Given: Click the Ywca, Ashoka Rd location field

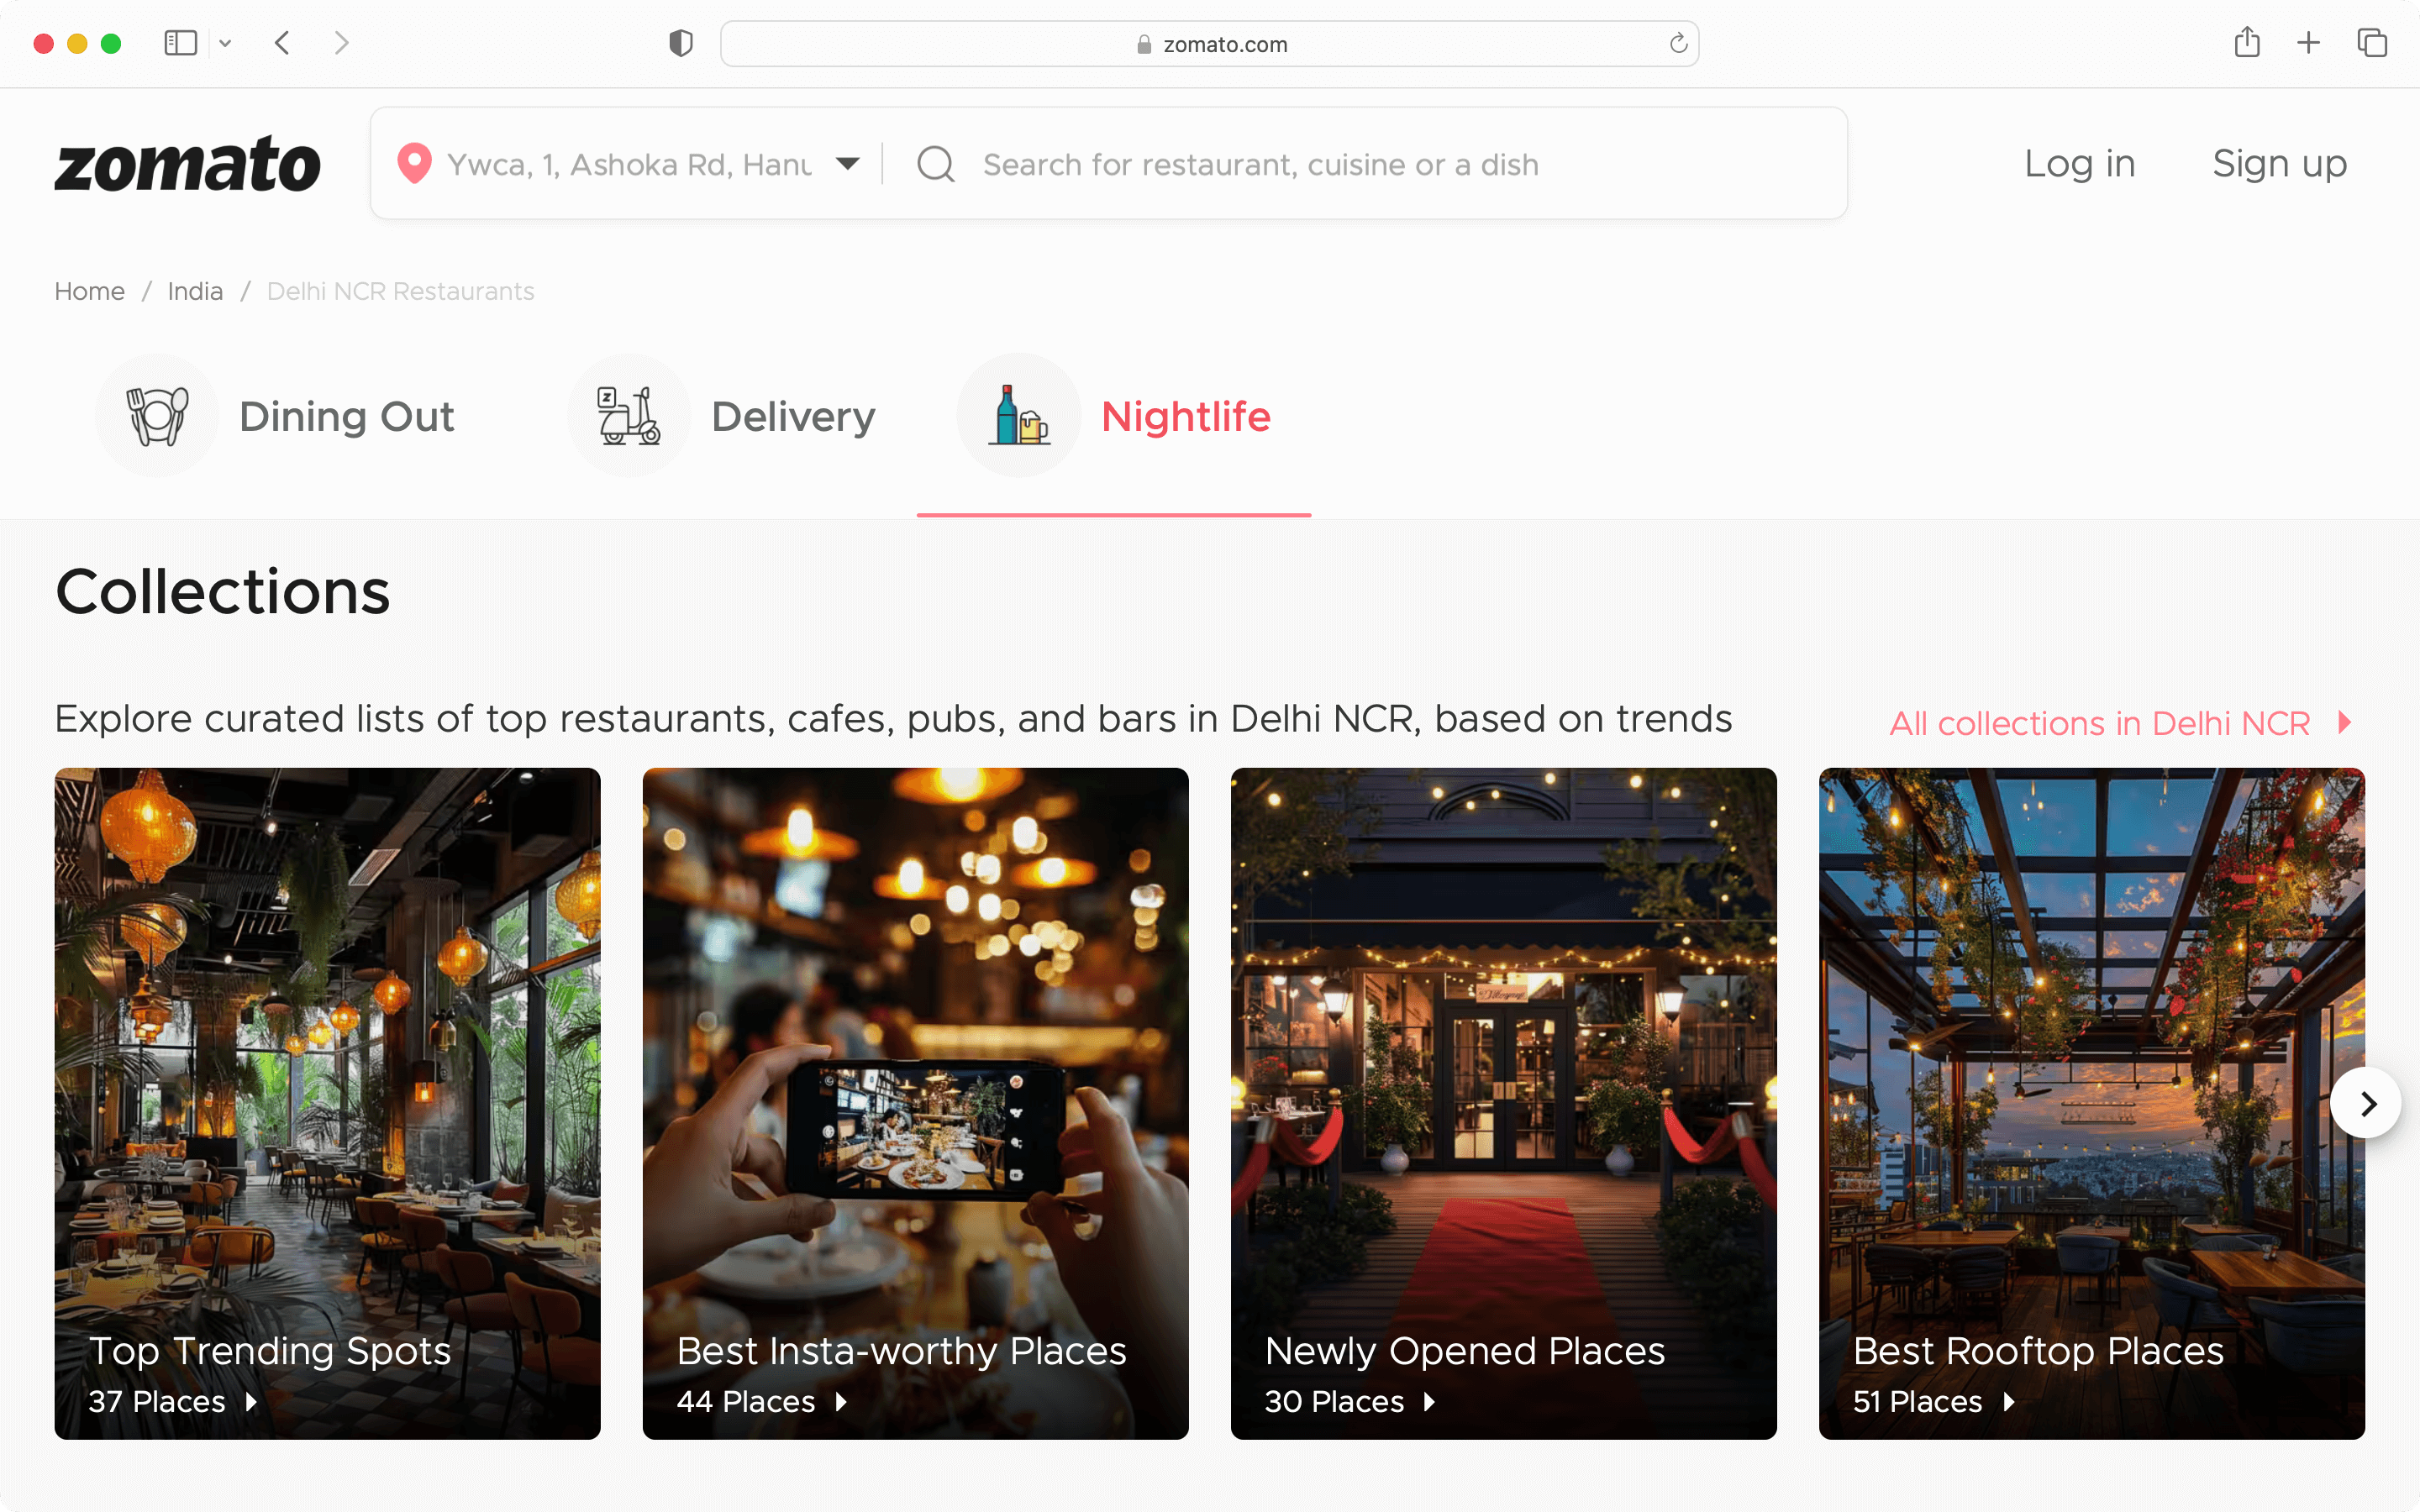Looking at the screenshot, I should (629, 164).
